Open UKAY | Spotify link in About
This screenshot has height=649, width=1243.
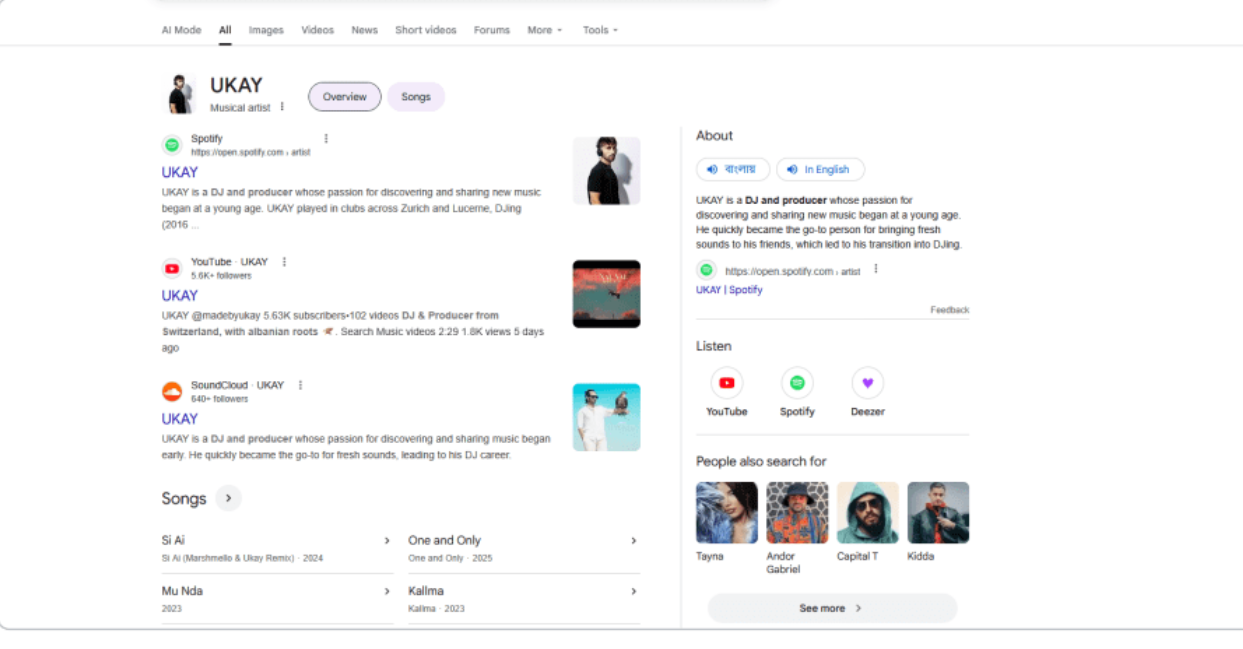pos(729,290)
